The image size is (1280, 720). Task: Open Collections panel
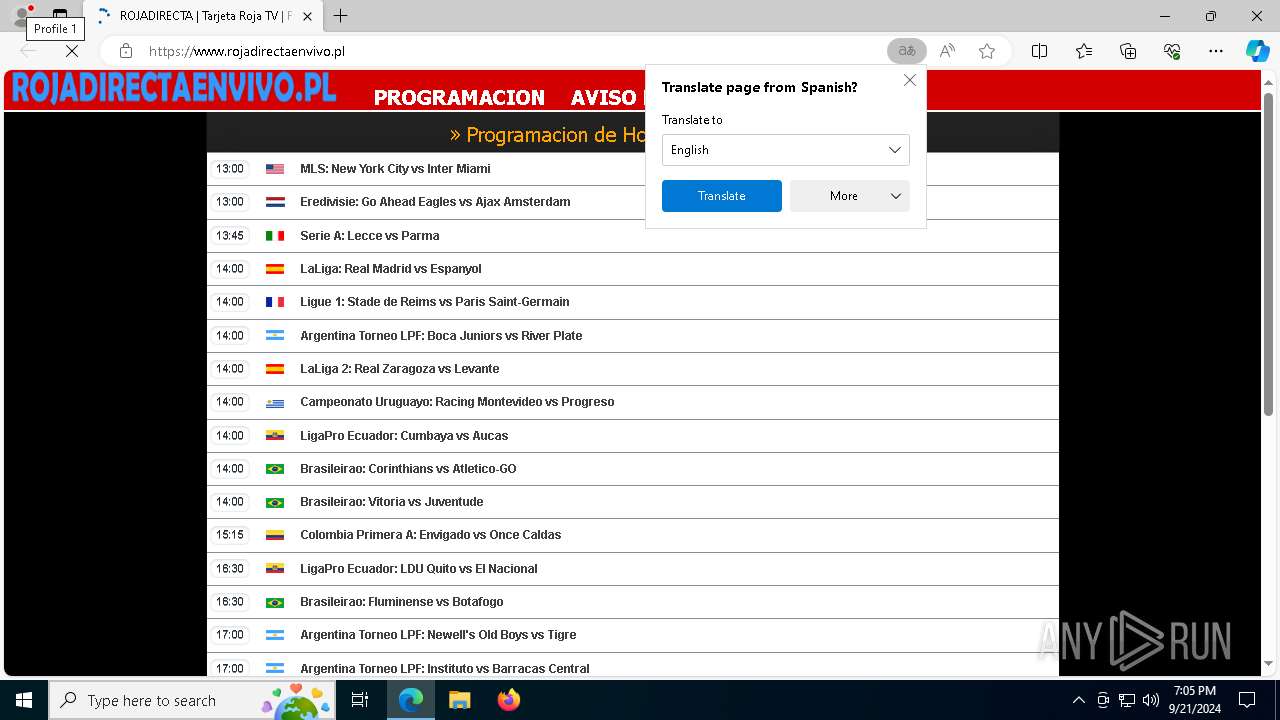pyautogui.click(x=1128, y=51)
